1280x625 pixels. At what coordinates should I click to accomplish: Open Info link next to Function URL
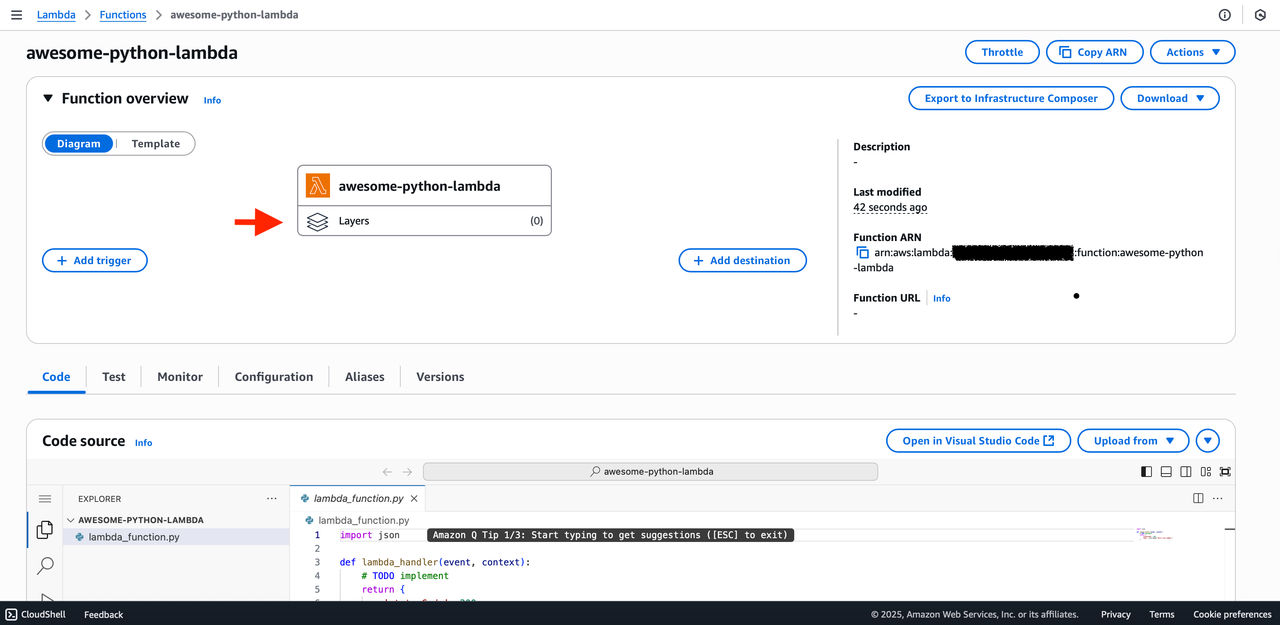click(x=942, y=298)
